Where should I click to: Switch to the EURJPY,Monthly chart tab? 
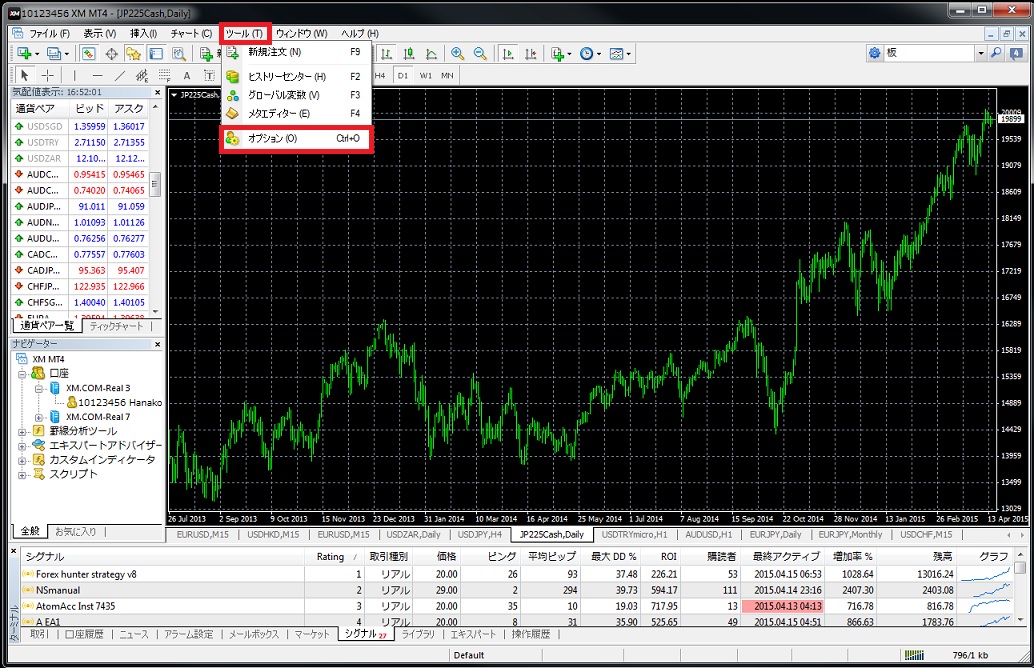click(x=850, y=535)
